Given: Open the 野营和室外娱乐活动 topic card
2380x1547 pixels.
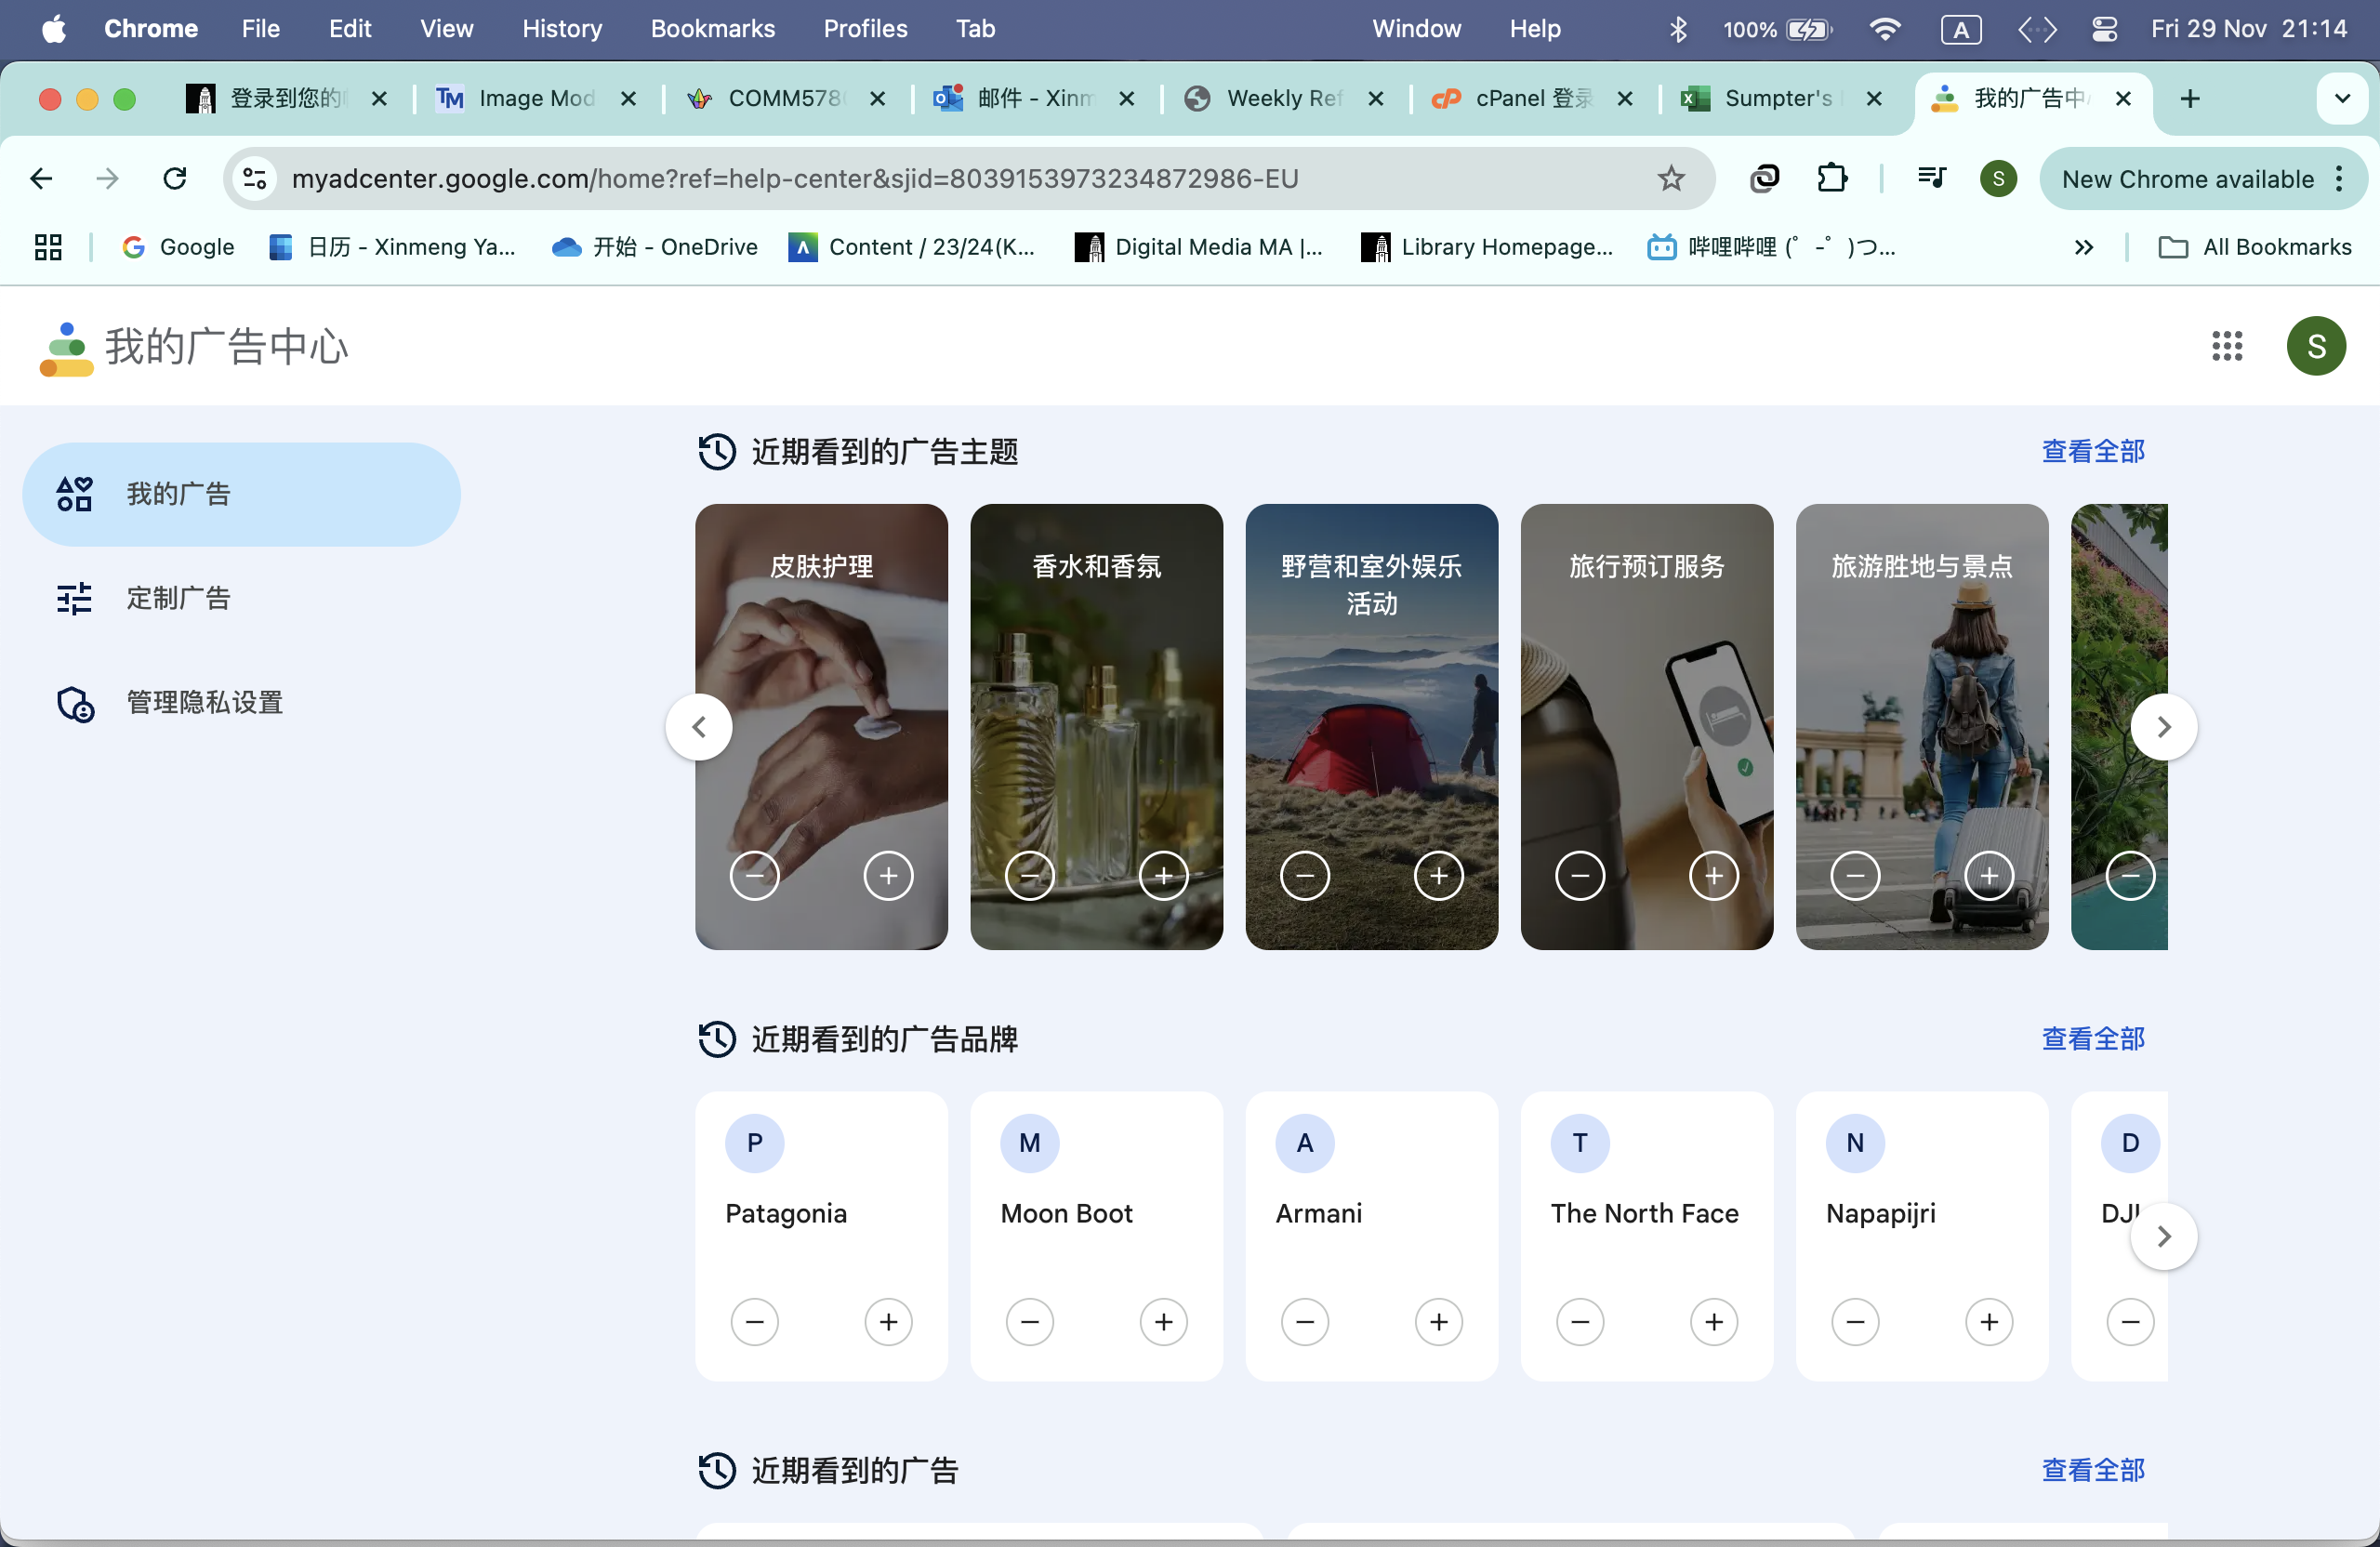Looking at the screenshot, I should (x=1371, y=700).
